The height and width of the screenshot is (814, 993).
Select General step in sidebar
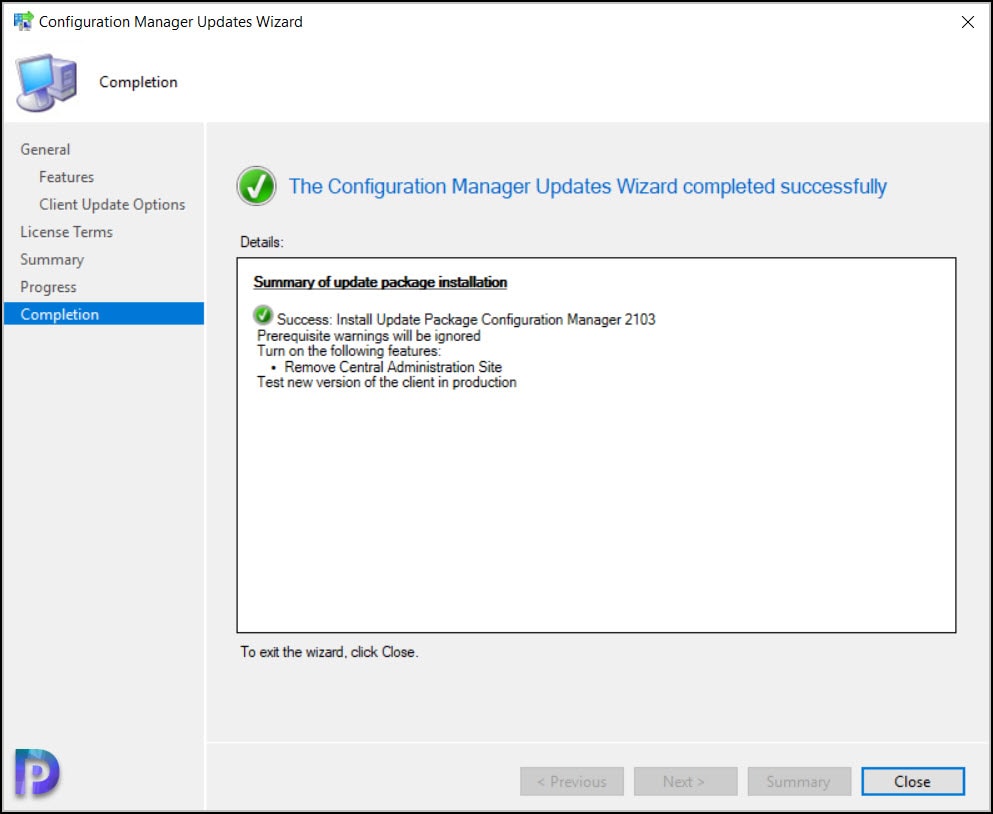point(45,149)
